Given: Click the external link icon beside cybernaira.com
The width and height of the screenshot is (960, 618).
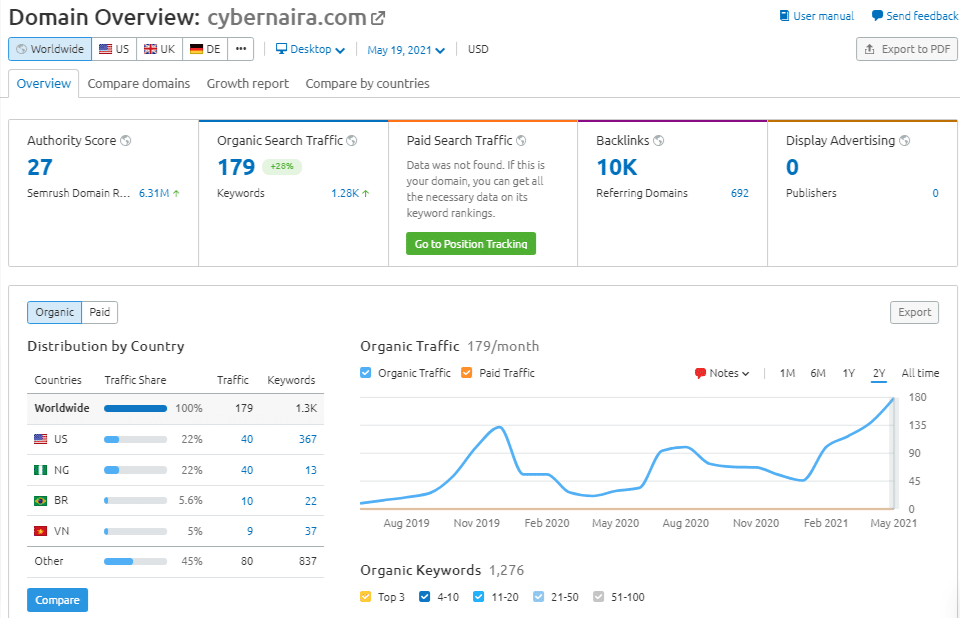Looking at the screenshot, I should (378, 18).
